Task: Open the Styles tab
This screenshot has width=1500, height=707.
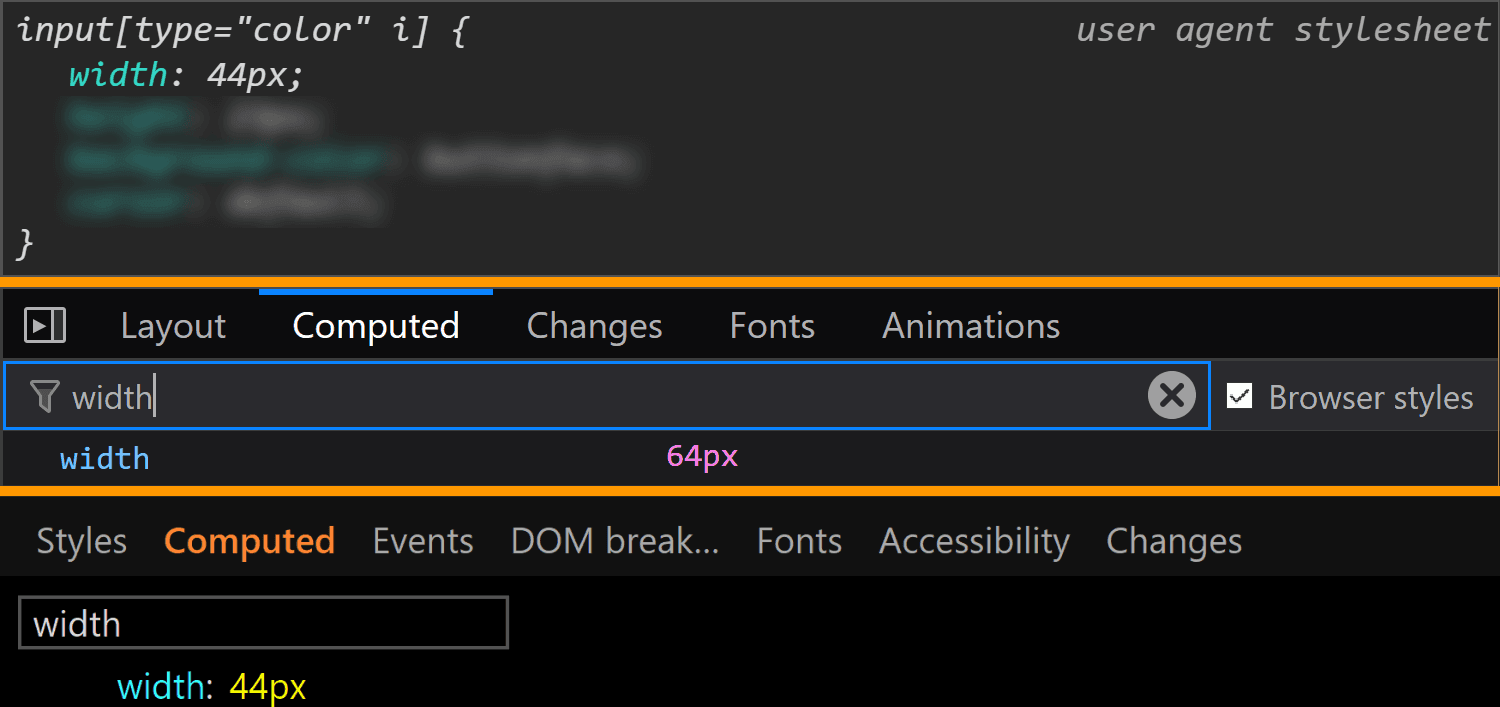Action: tap(82, 541)
